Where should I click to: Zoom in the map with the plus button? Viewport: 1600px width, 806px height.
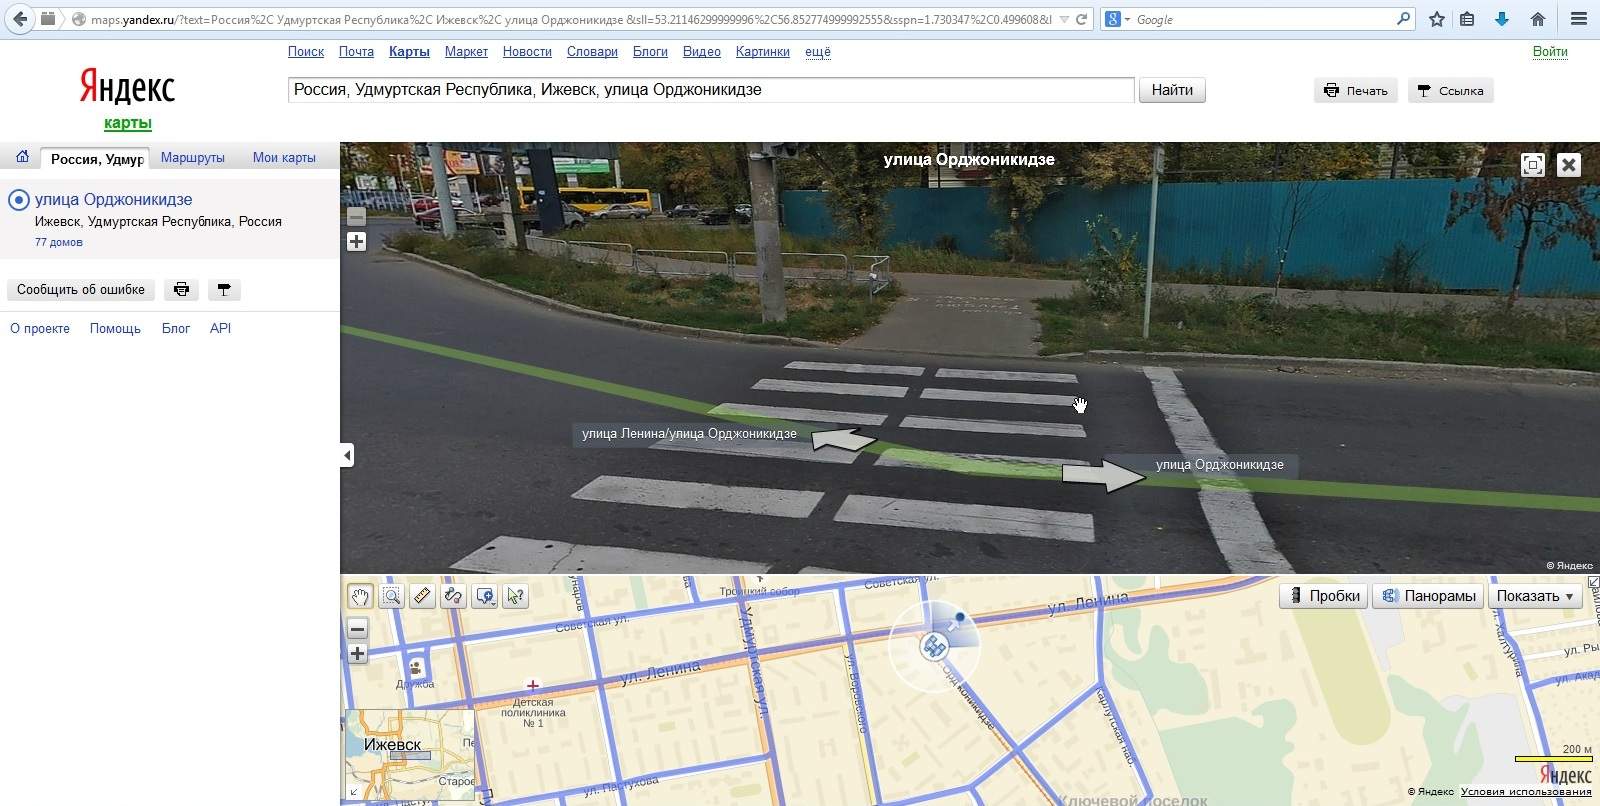[x=357, y=654]
